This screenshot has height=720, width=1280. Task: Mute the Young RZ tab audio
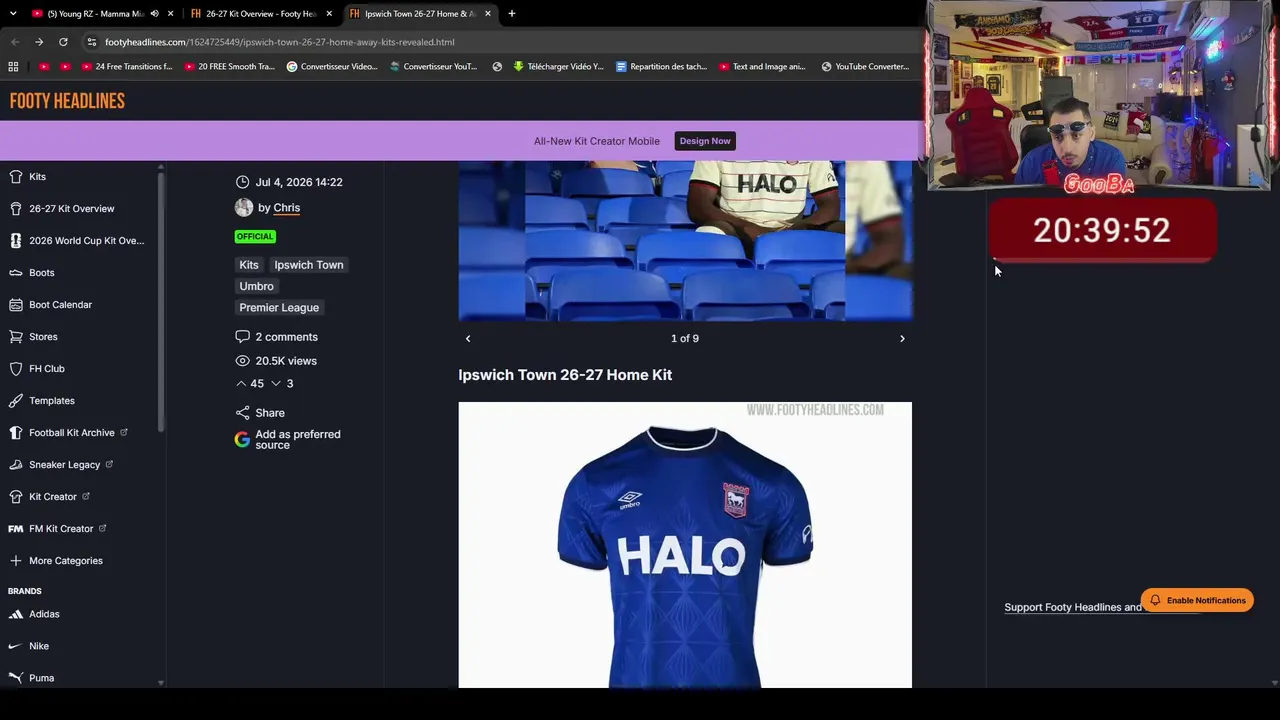click(154, 14)
